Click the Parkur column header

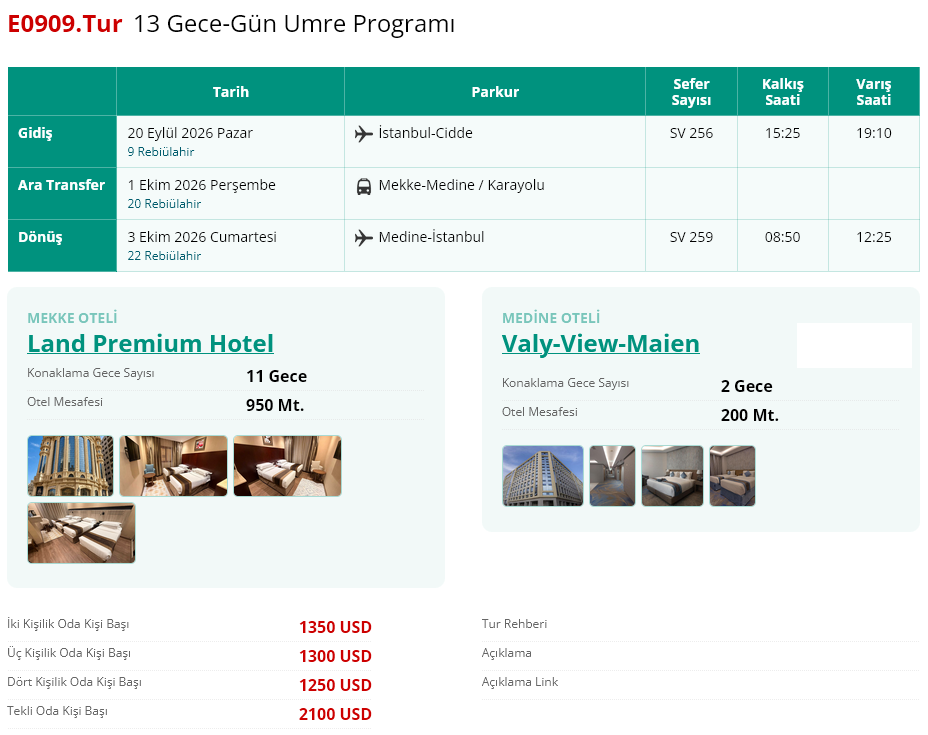click(x=495, y=92)
